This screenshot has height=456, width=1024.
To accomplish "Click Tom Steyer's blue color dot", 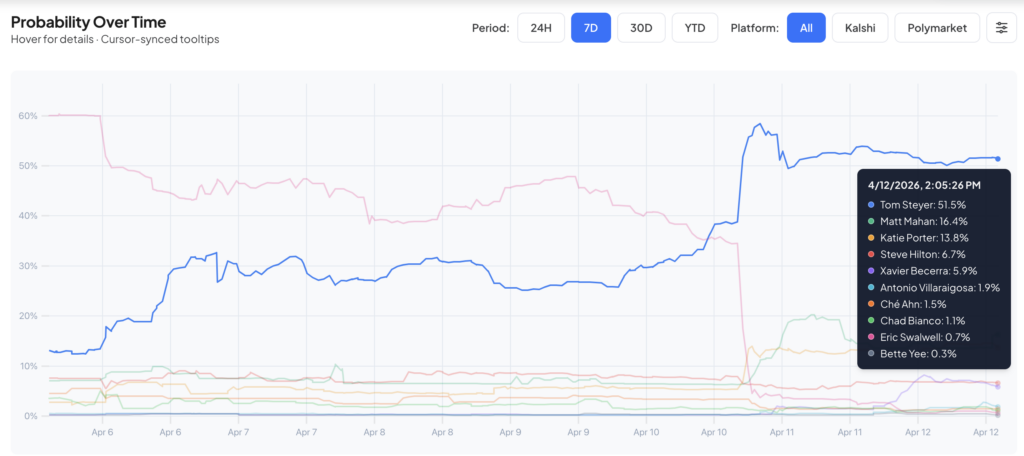I will [871, 204].
